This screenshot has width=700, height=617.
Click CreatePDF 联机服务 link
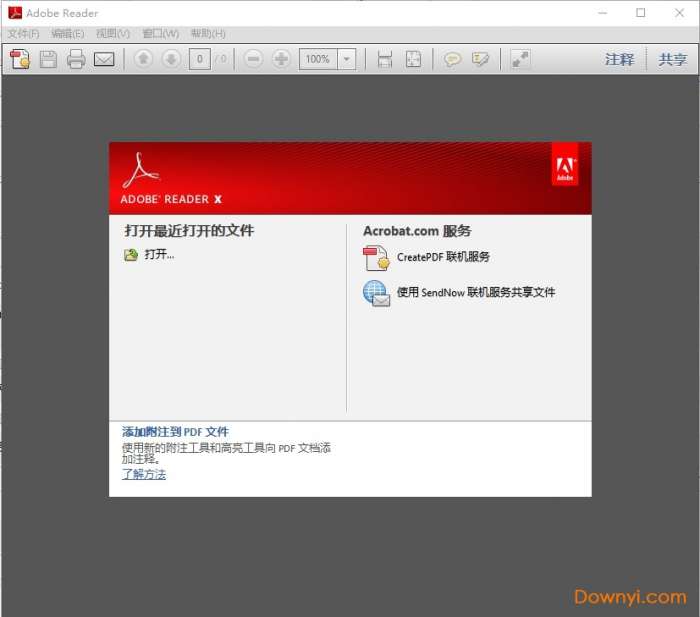(443, 257)
